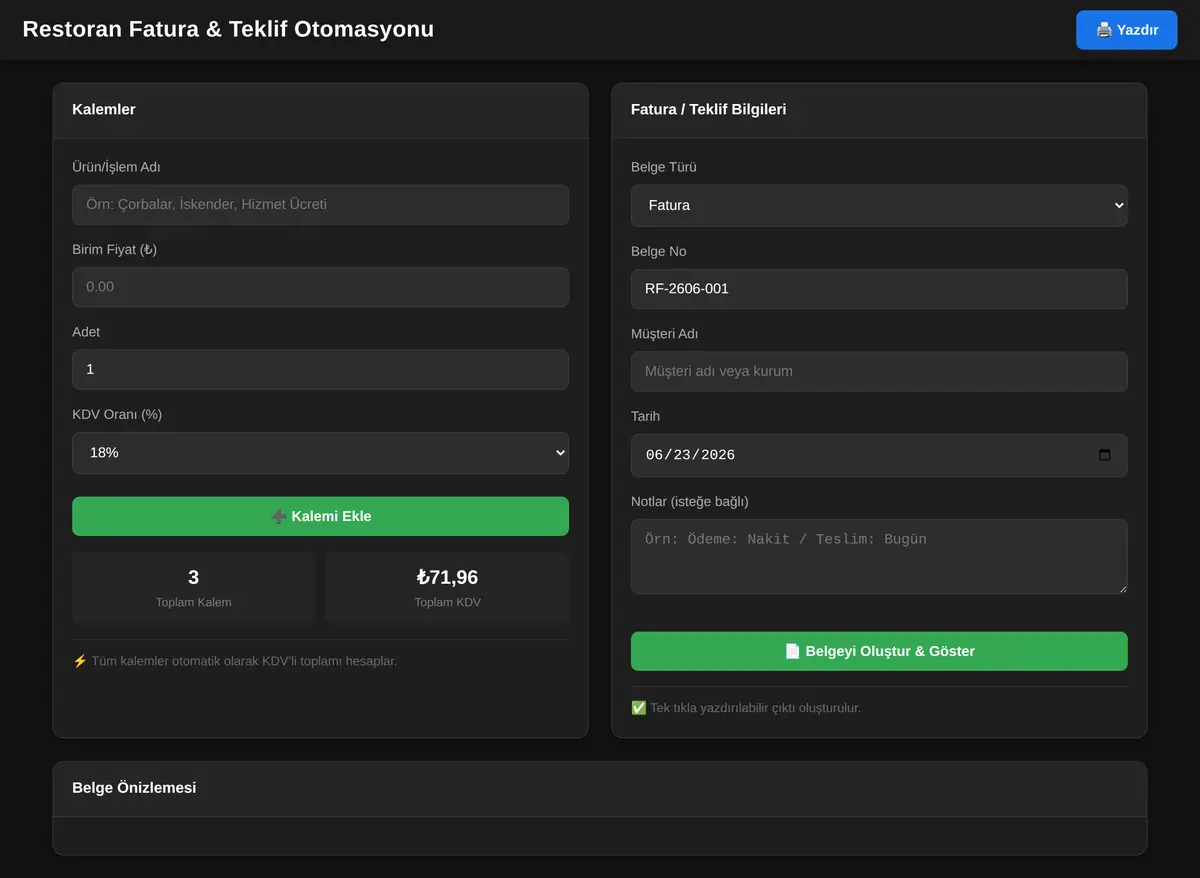1200x878 pixels.
Task: Click the Belge Türü label
Action: pyautogui.click(x=664, y=167)
